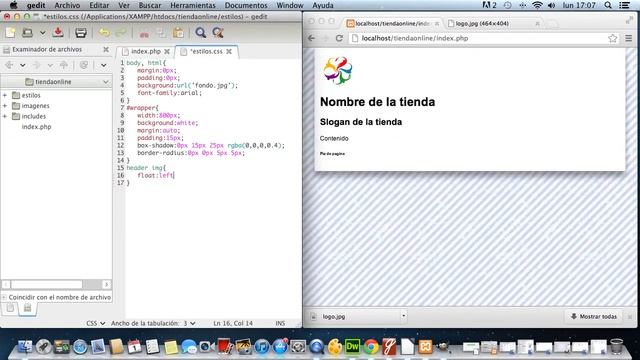Close the *estilos.css editor tab
Screen dimensions: 640x360
point(229,51)
